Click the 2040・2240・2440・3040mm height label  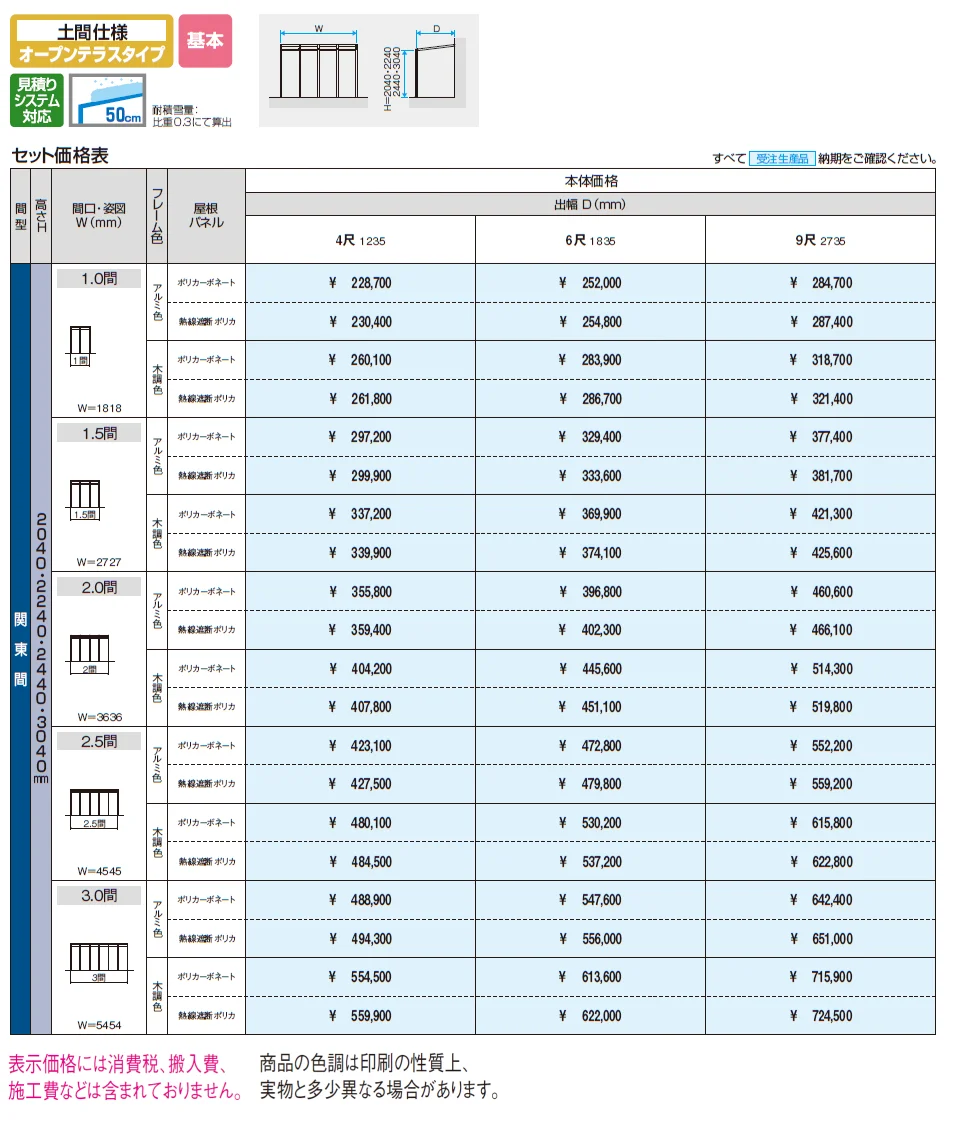pyautogui.click(x=41, y=649)
